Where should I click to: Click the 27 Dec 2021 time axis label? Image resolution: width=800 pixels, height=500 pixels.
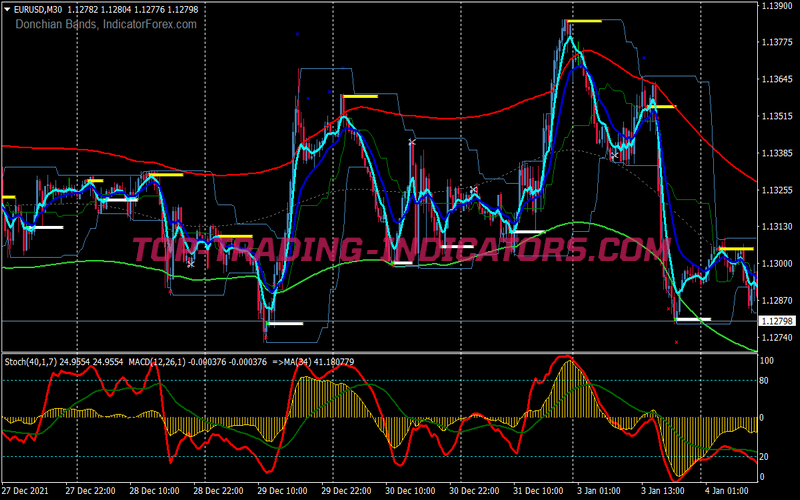(26, 491)
